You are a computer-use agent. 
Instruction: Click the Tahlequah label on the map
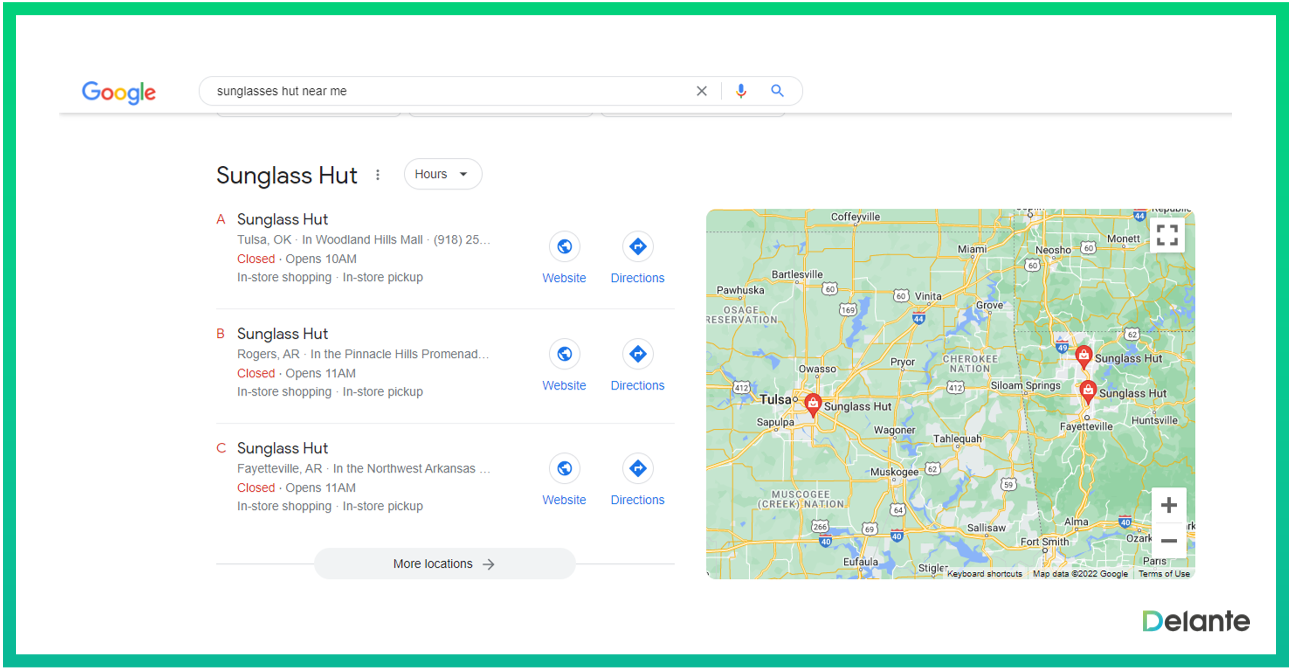coord(957,439)
